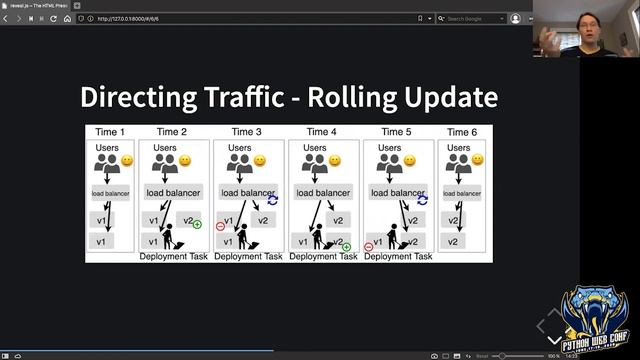640x360 pixels.
Task: Go to the previous slide with left arrow
Action: 540,326
